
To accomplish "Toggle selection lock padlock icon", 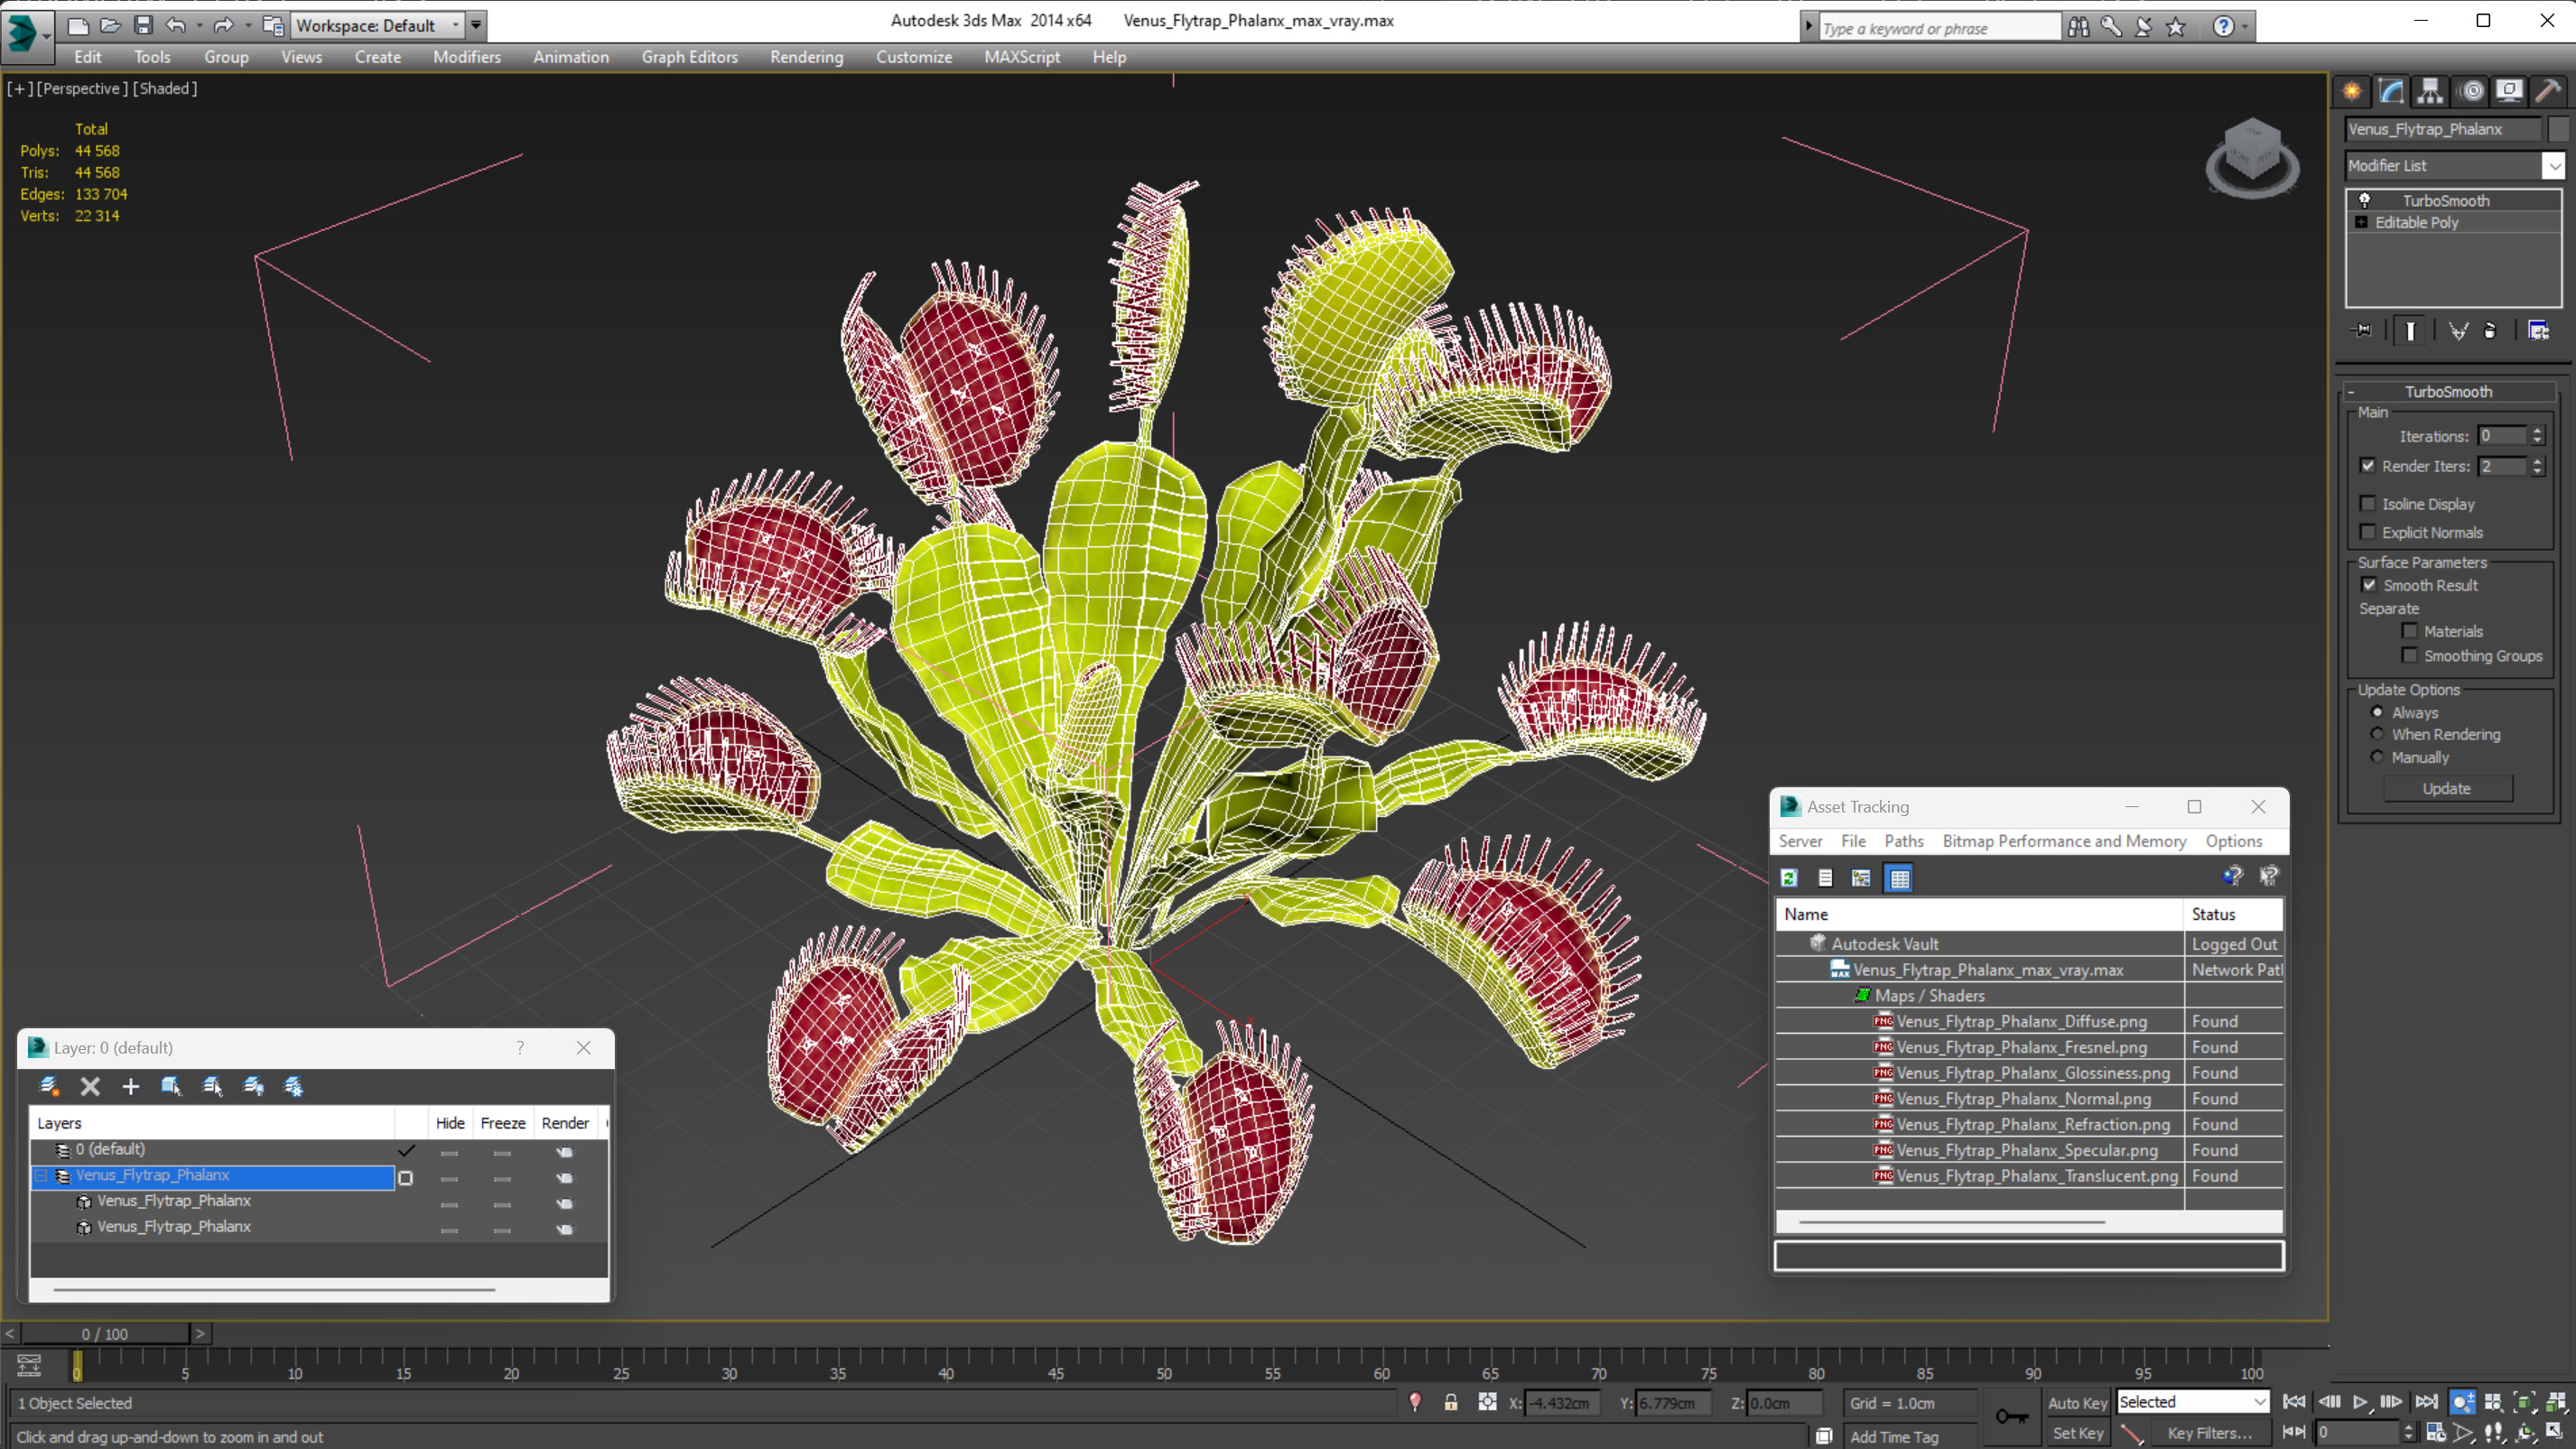I will pos(1450,1402).
